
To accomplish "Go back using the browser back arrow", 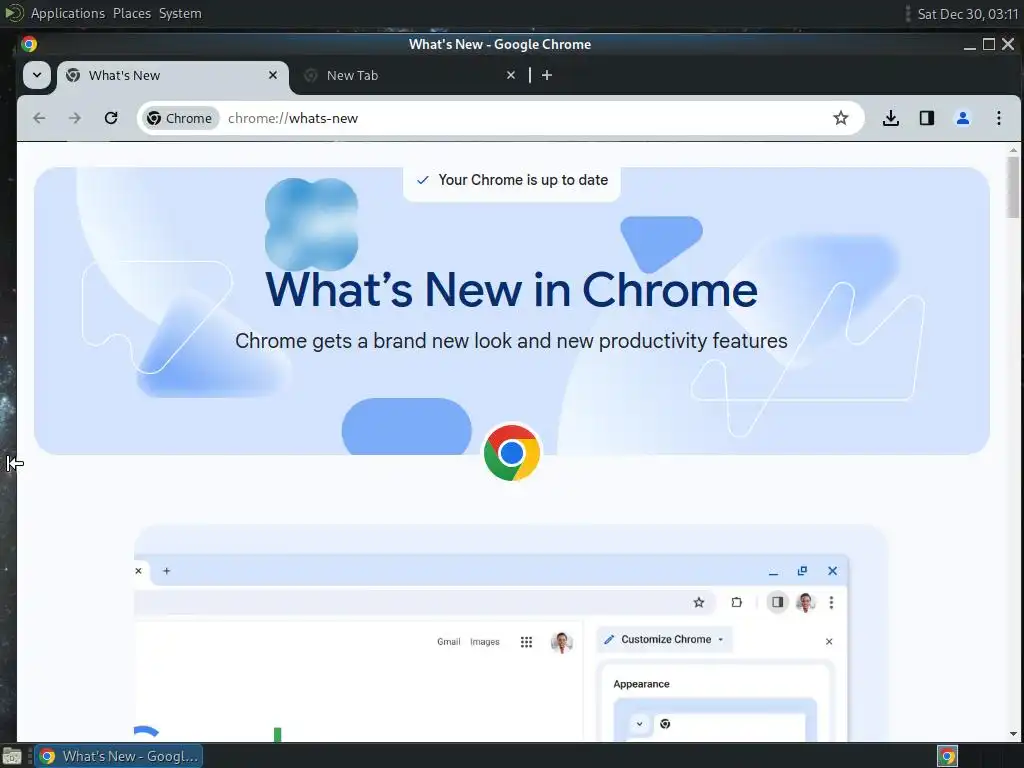I will point(39,118).
